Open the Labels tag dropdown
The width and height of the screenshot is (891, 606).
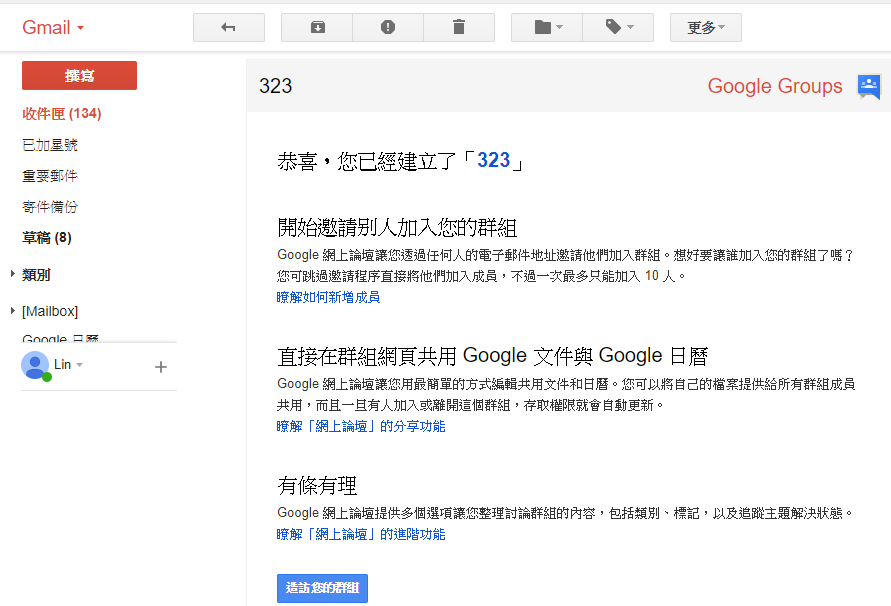618,27
